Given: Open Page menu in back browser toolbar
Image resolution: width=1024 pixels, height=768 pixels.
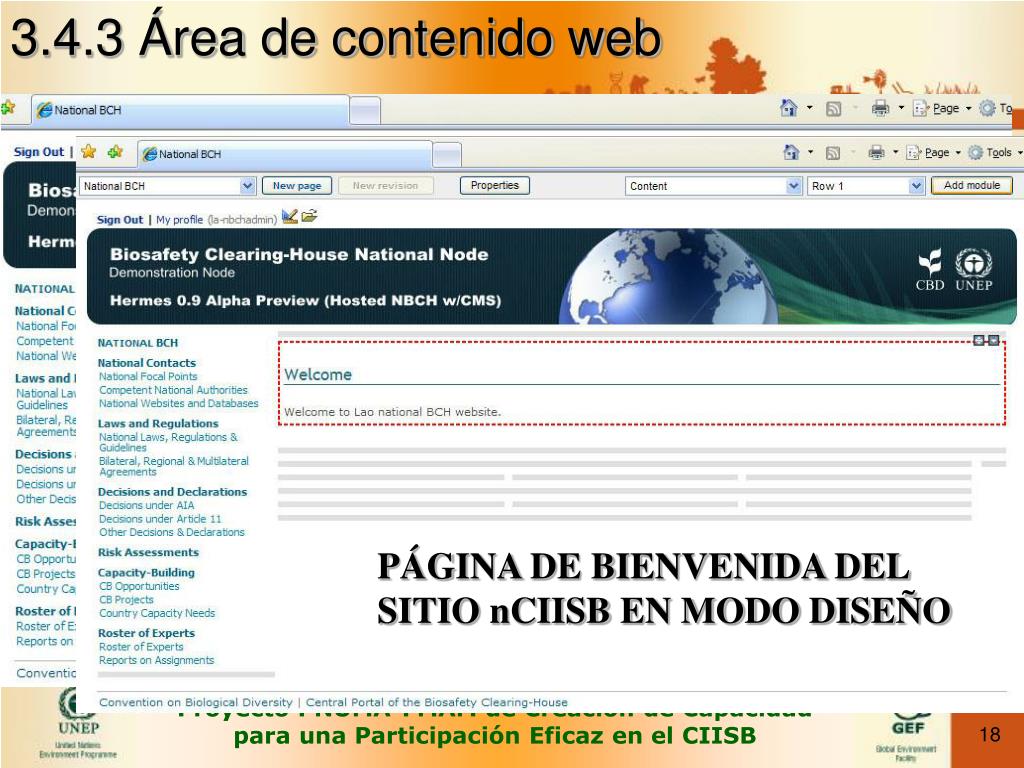Looking at the screenshot, I should 942,108.
